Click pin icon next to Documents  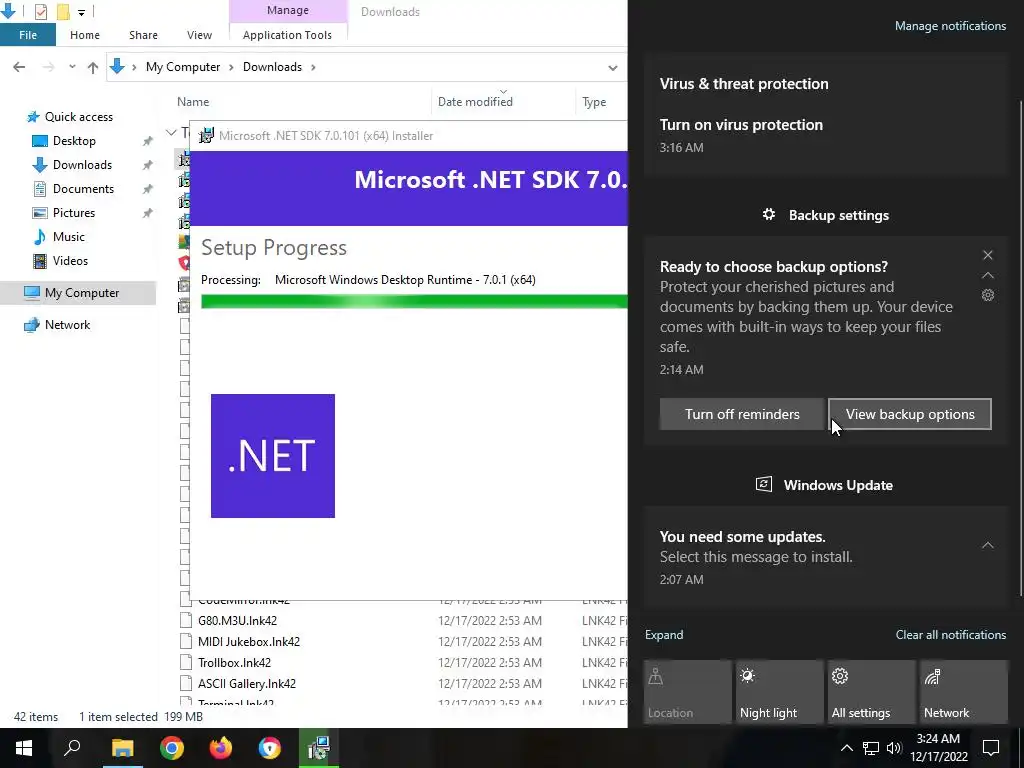148,189
